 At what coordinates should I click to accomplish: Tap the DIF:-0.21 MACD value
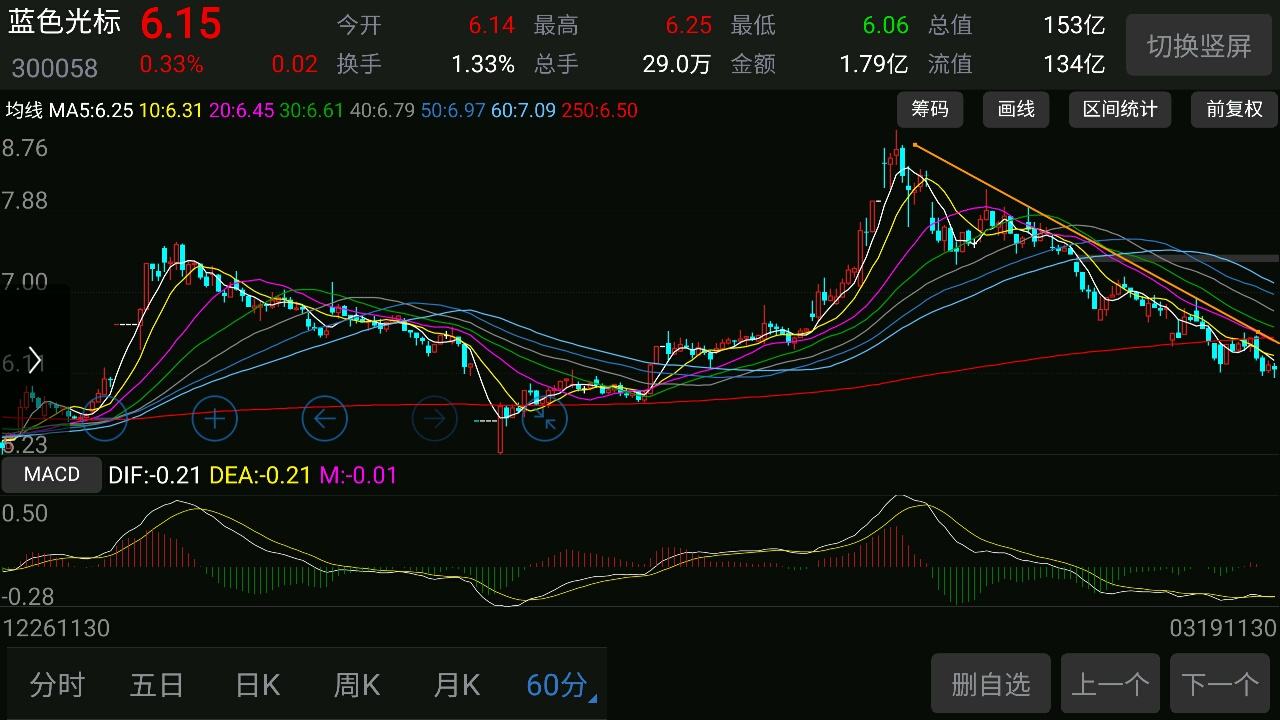[x=155, y=475]
